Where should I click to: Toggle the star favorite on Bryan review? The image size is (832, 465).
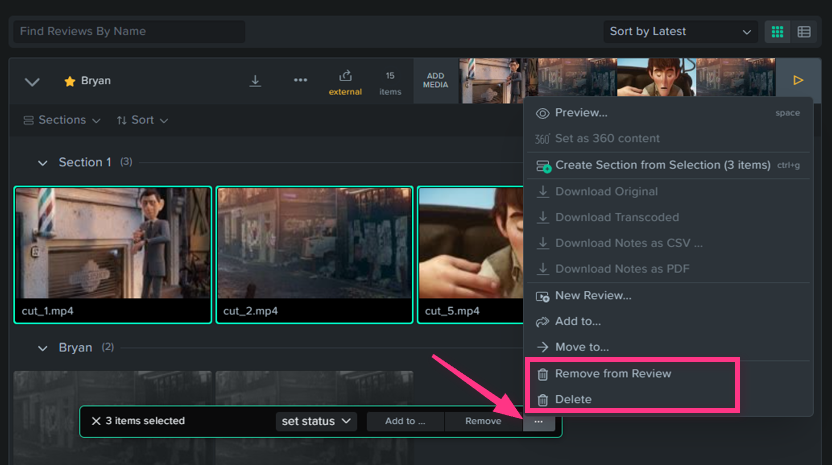pos(70,81)
